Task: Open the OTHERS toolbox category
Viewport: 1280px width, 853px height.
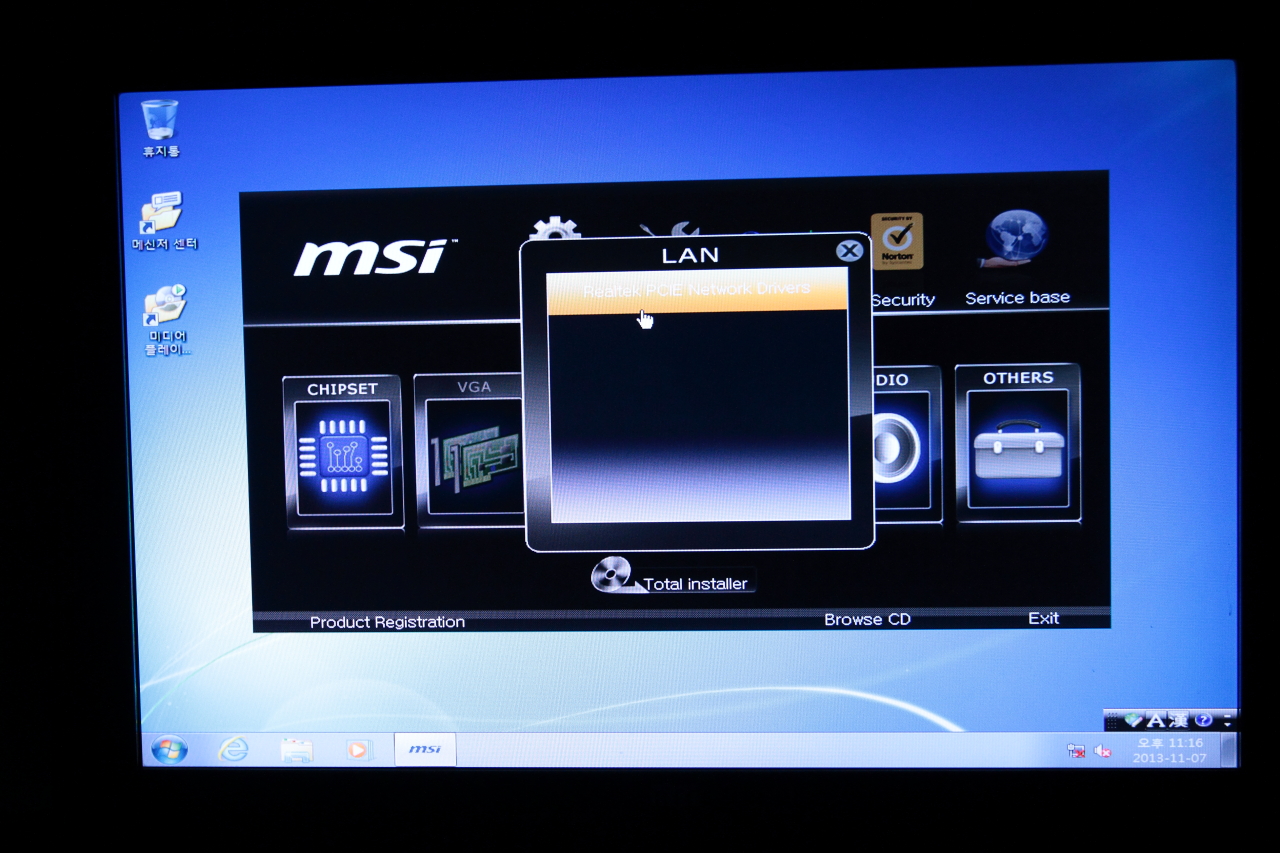Action: click(x=1018, y=442)
